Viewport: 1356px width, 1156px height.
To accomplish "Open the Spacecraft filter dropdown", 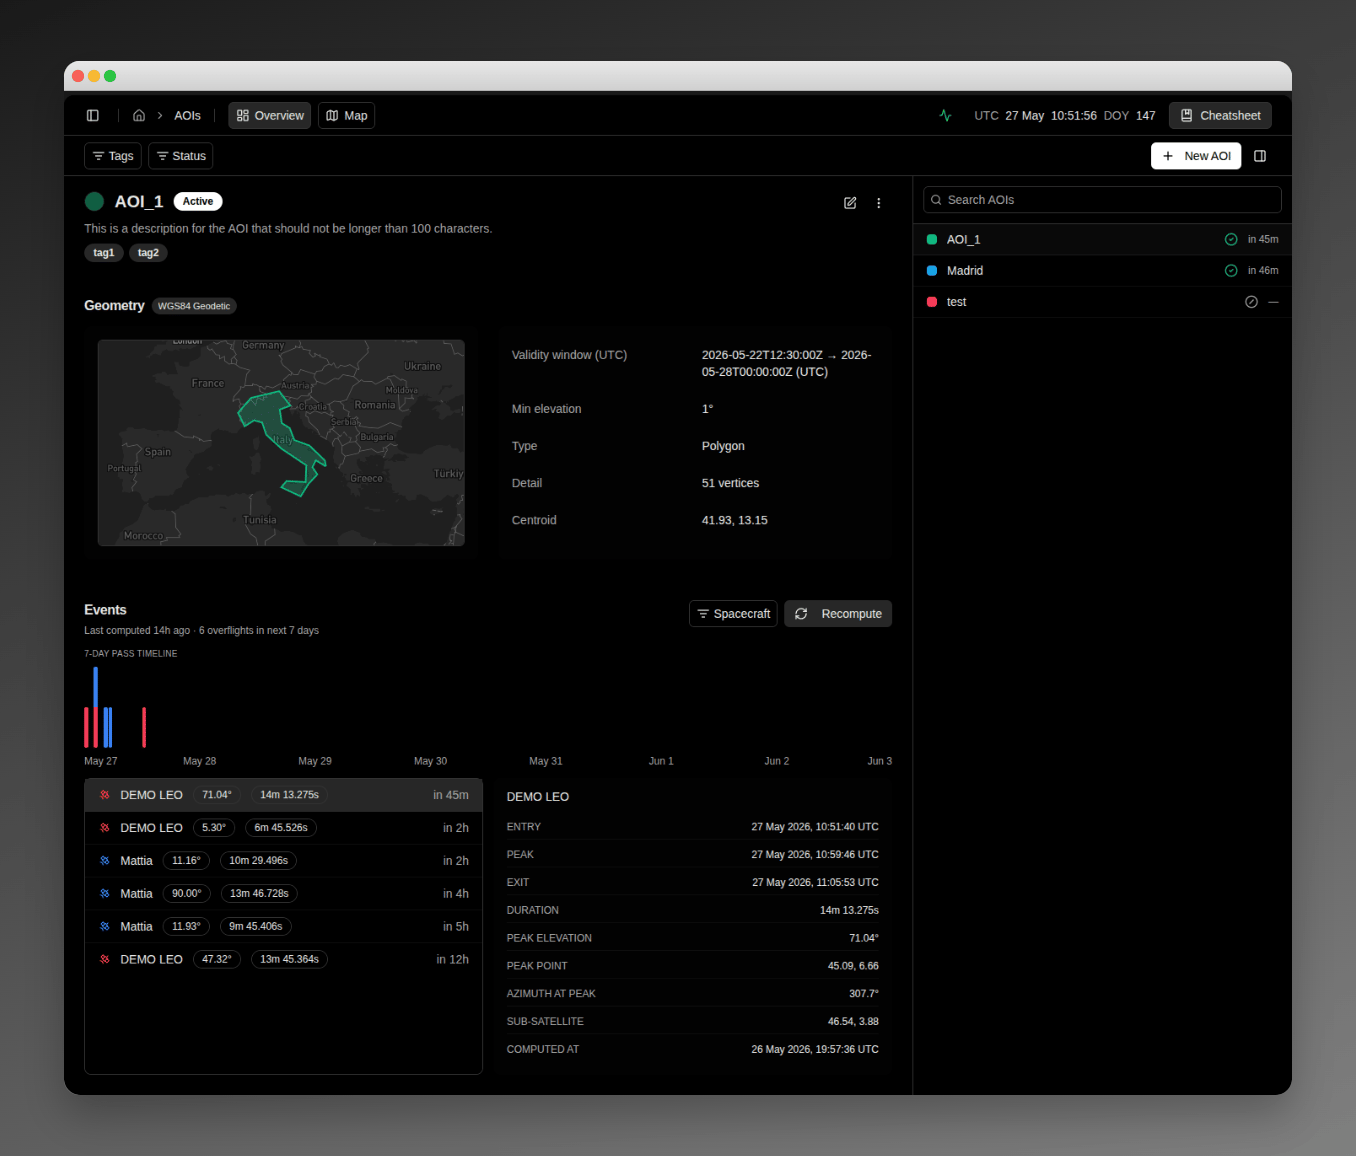I will click(733, 614).
